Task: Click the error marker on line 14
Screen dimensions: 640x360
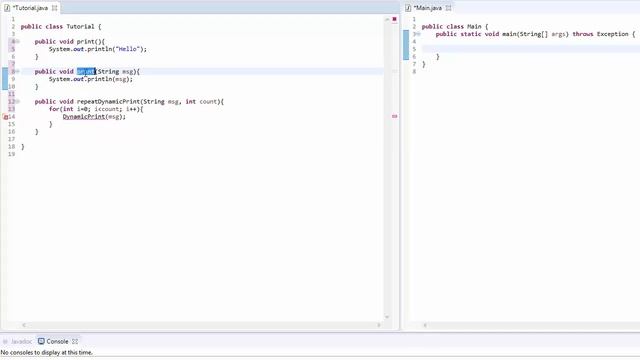Action: (5, 117)
